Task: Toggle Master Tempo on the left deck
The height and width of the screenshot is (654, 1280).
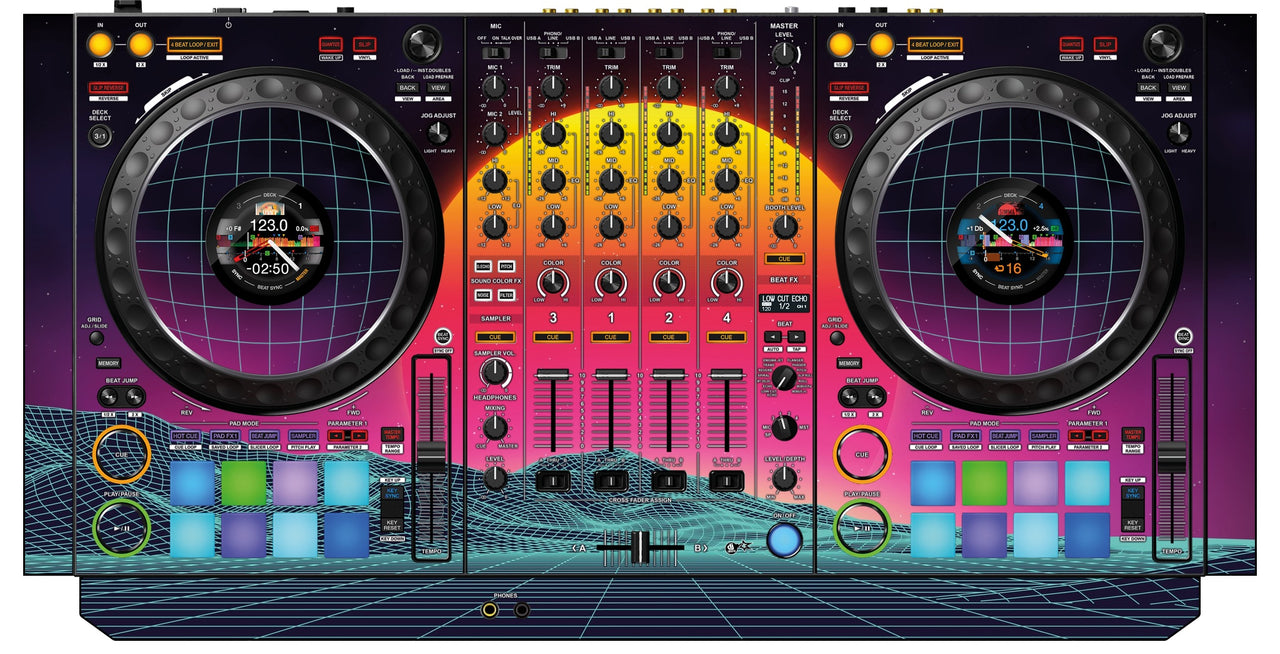Action: coord(392,434)
